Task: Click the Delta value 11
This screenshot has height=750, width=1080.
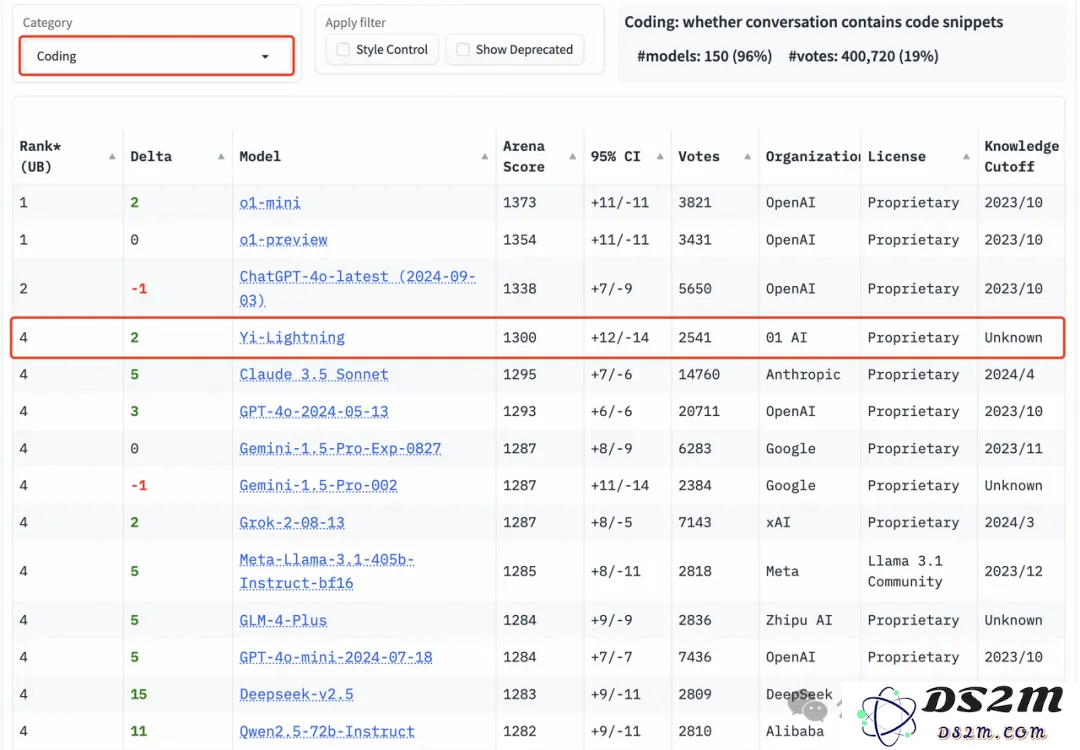Action: [138, 731]
